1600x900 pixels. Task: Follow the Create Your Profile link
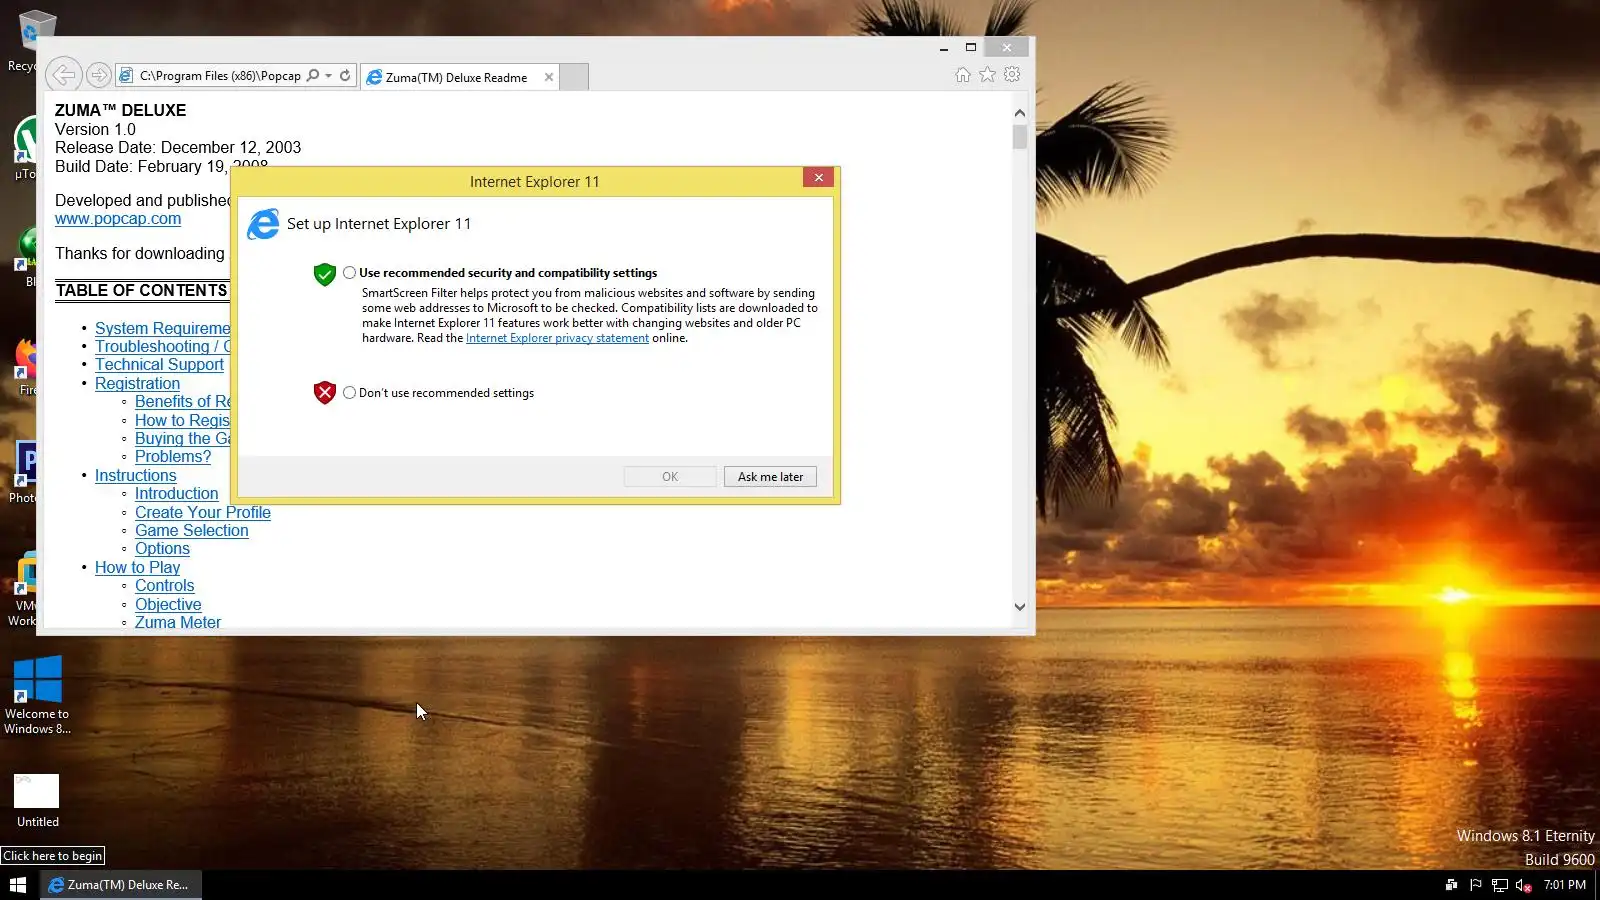pos(203,513)
